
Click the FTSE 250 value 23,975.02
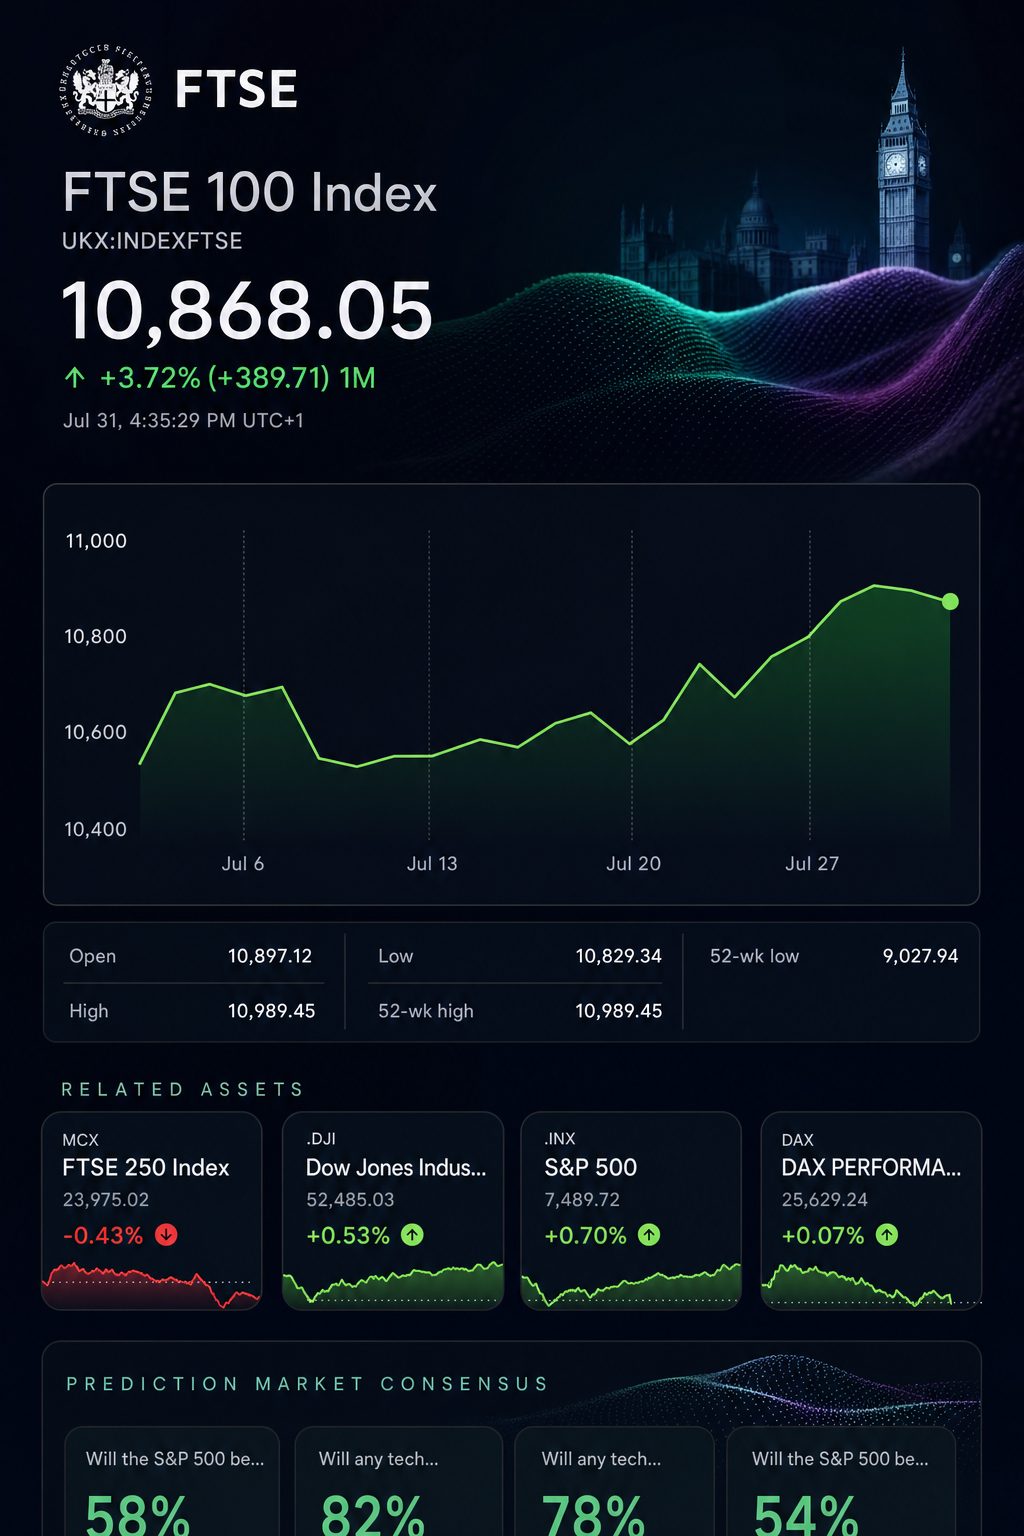coord(106,1199)
